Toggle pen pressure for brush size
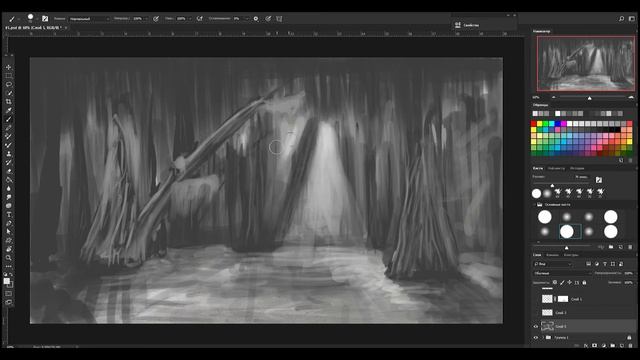Viewport: 640px width, 360px height. (268, 19)
